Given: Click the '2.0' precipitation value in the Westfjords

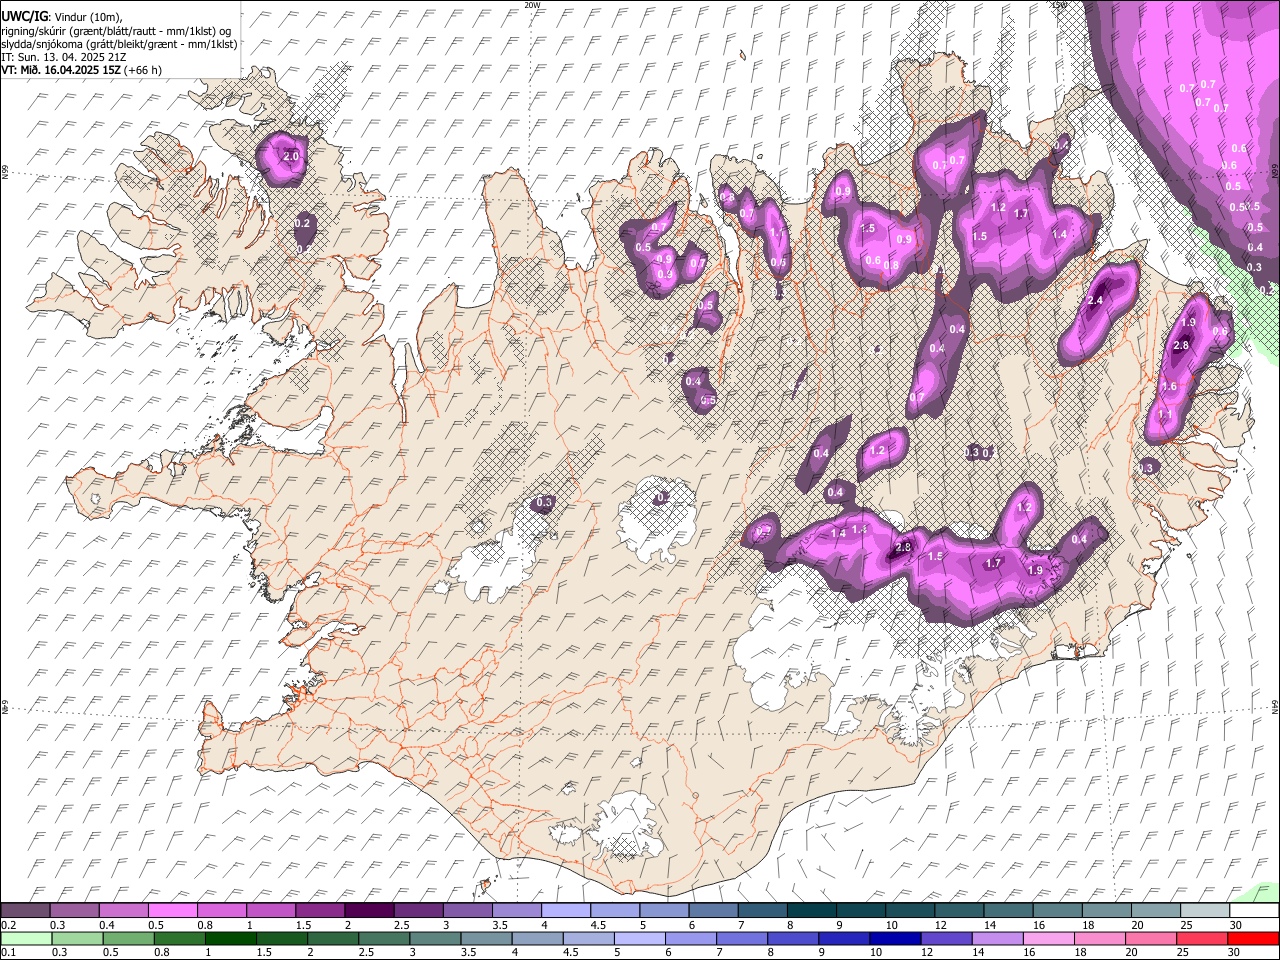Looking at the screenshot, I should [292, 157].
